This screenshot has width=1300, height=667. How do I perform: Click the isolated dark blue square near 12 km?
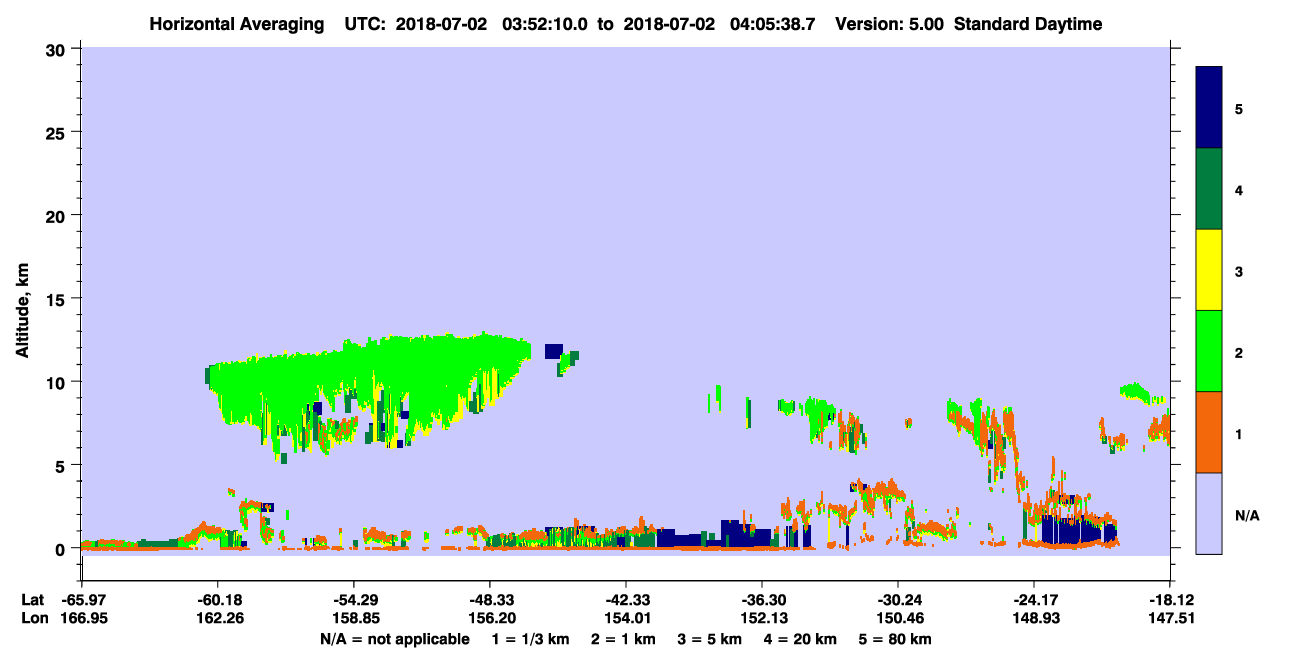pos(554,351)
